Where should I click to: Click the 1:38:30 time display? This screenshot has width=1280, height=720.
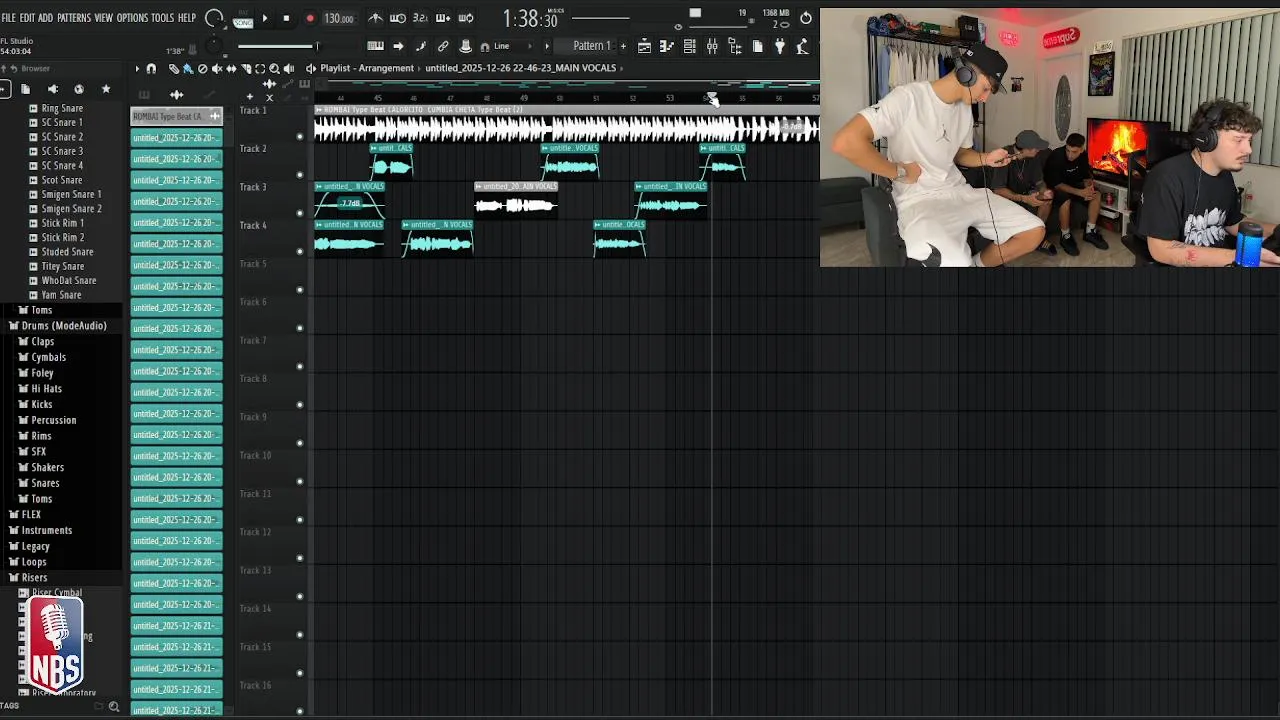point(530,19)
